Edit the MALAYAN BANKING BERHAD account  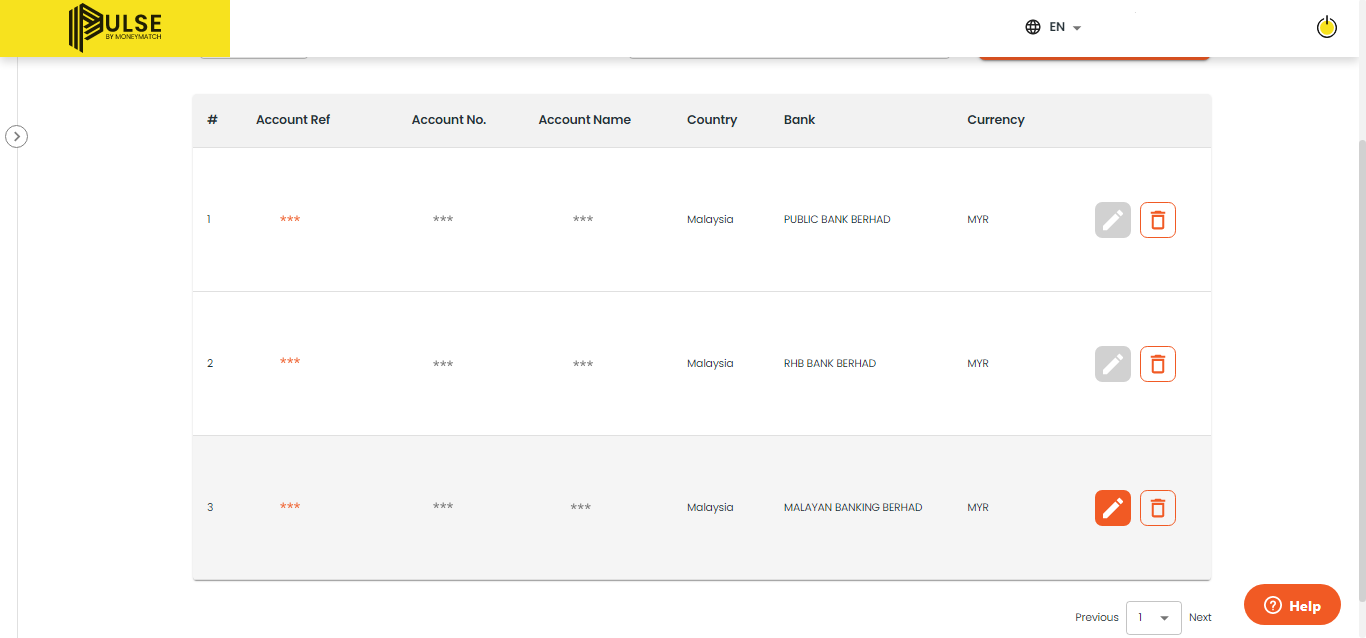[1113, 508]
